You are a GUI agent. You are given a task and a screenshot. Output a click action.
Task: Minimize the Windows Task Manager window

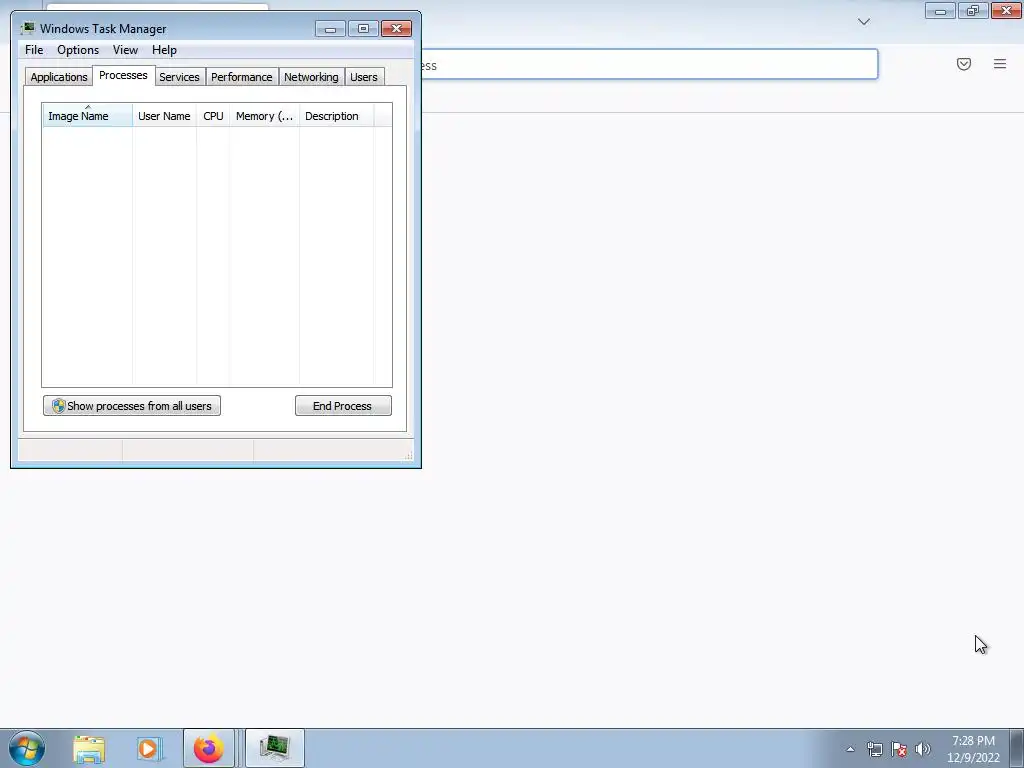[x=330, y=29]
